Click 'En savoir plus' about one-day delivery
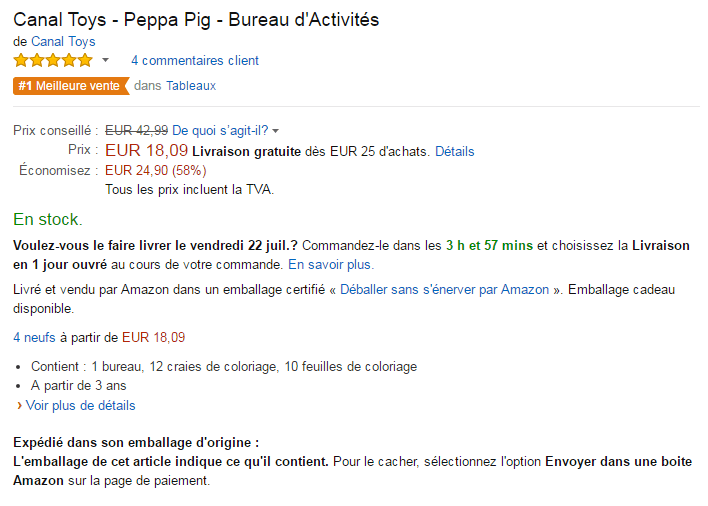 click(x=331, y=265)
